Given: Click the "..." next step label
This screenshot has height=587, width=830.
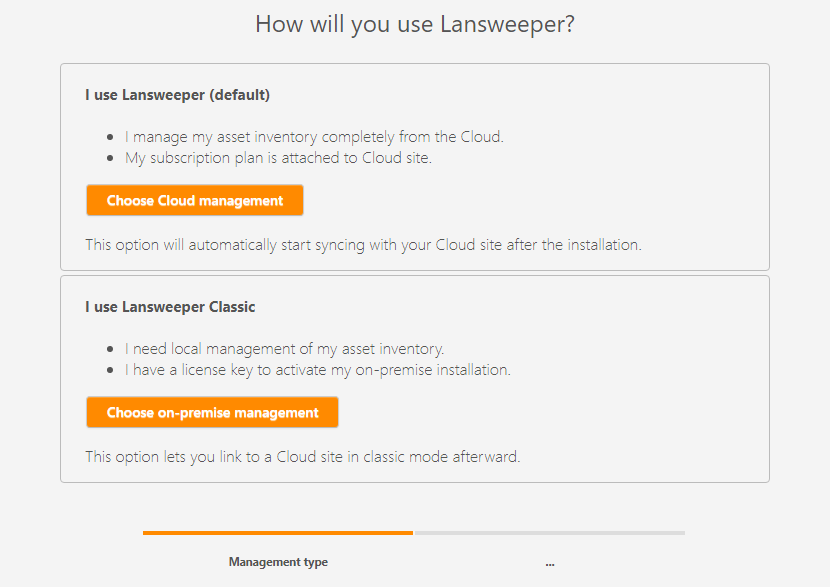Looking at the screenshot, I should (x=550, y=563).
